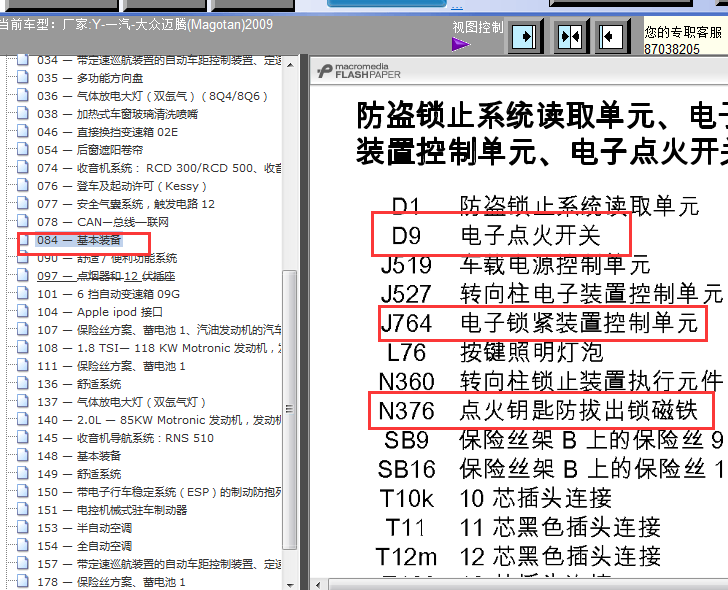The image size is (728, 590).
Task: Select 054 后窗遮阳卷帘 entry
Action: click(x=90, y=150)
